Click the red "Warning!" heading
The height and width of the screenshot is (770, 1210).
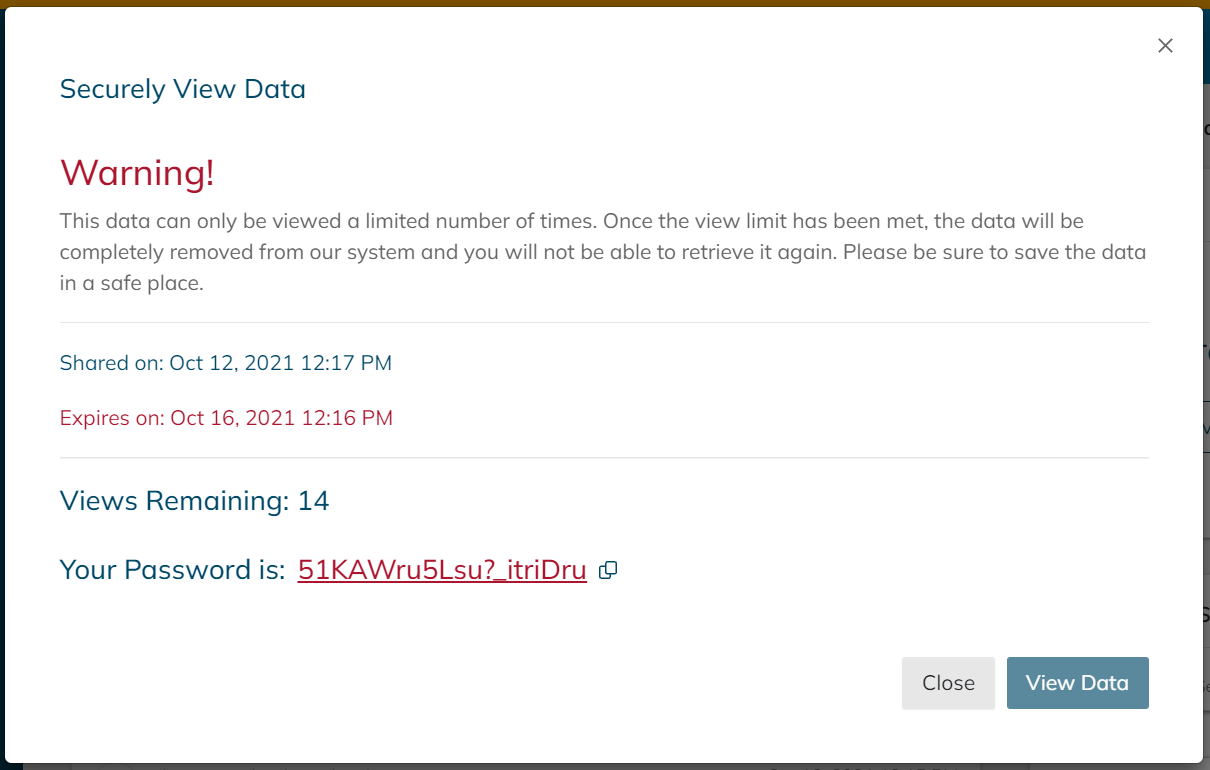137,173
